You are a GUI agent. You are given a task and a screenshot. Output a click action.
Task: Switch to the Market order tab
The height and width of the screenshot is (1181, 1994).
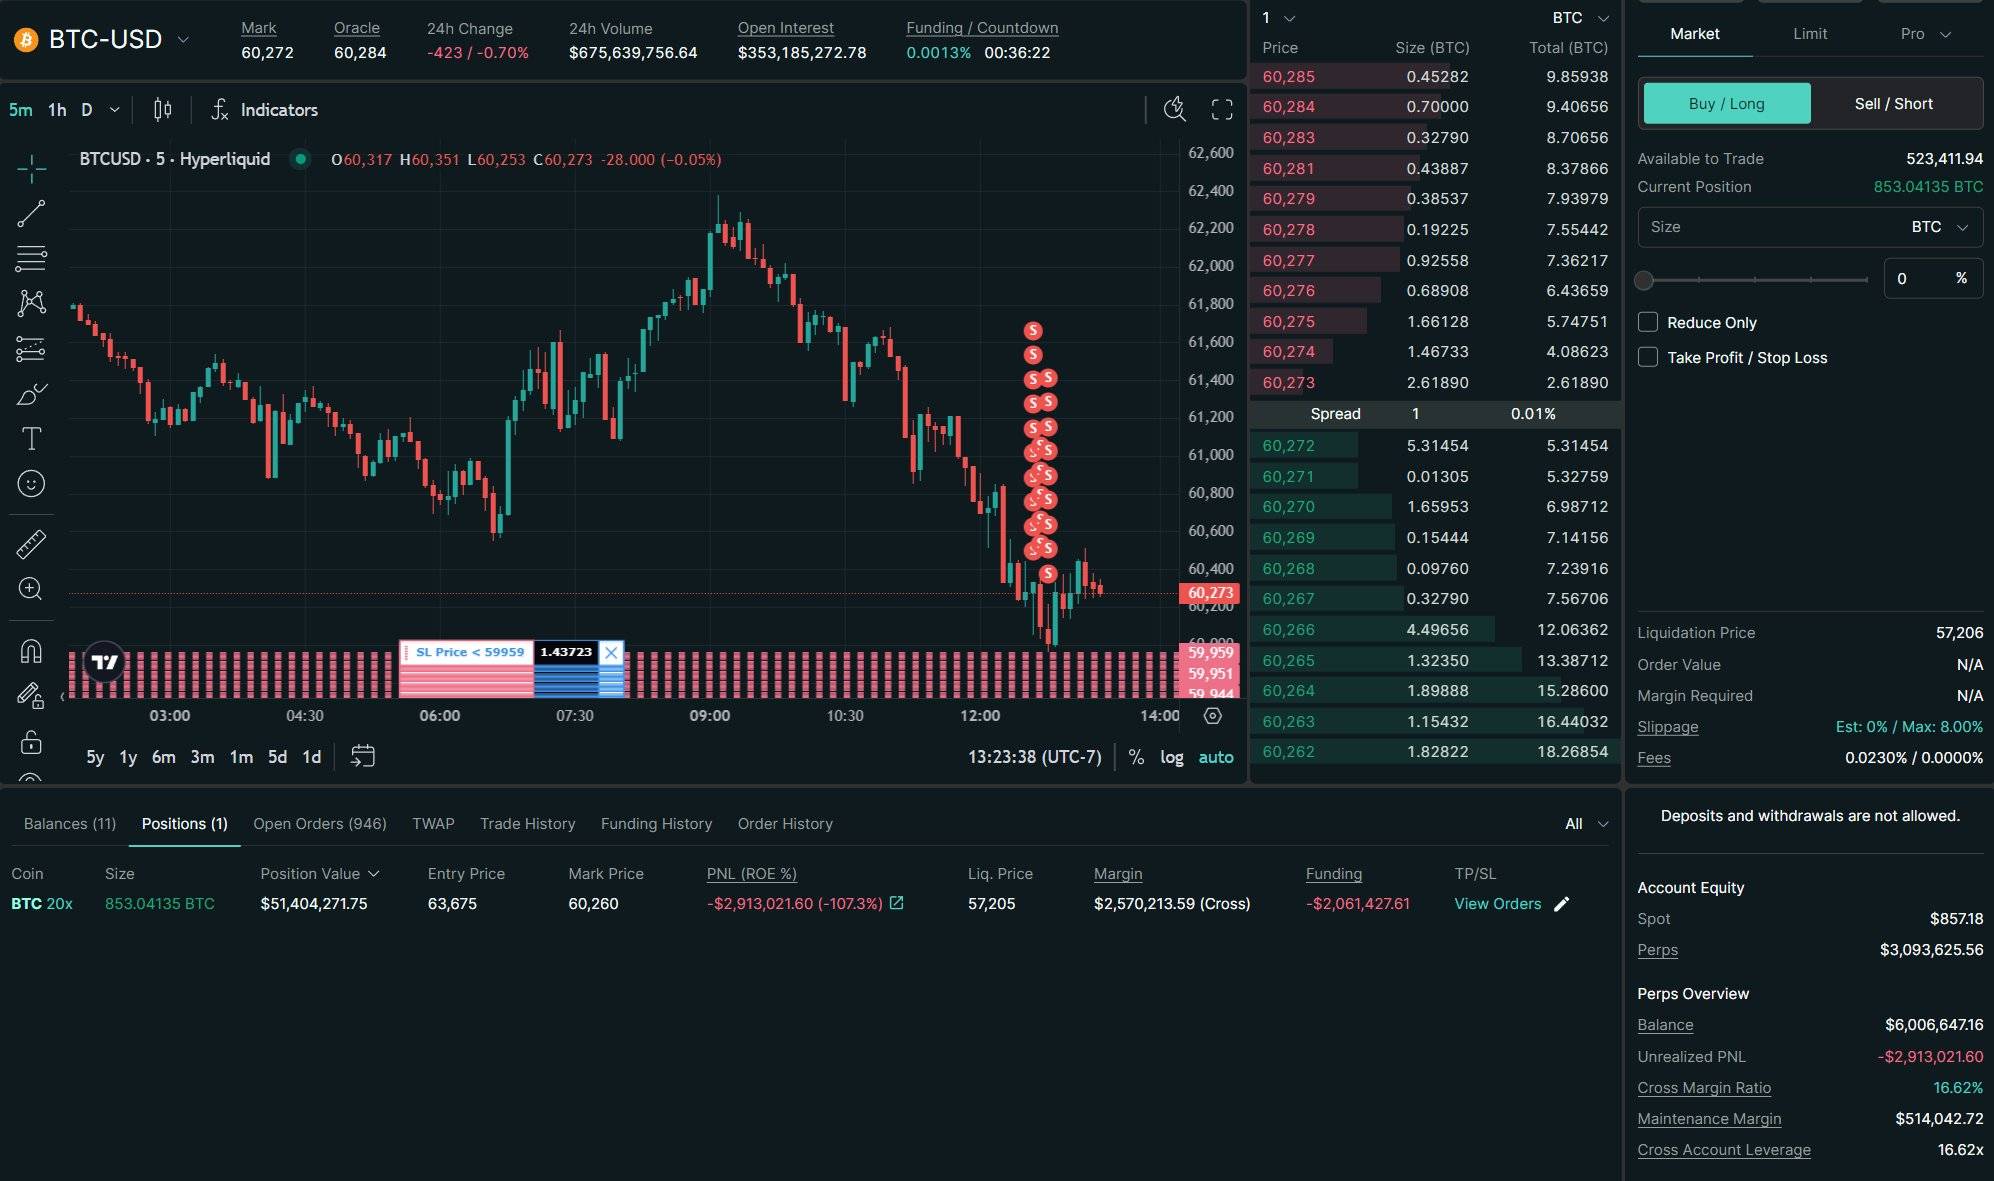click(1695, 34)
